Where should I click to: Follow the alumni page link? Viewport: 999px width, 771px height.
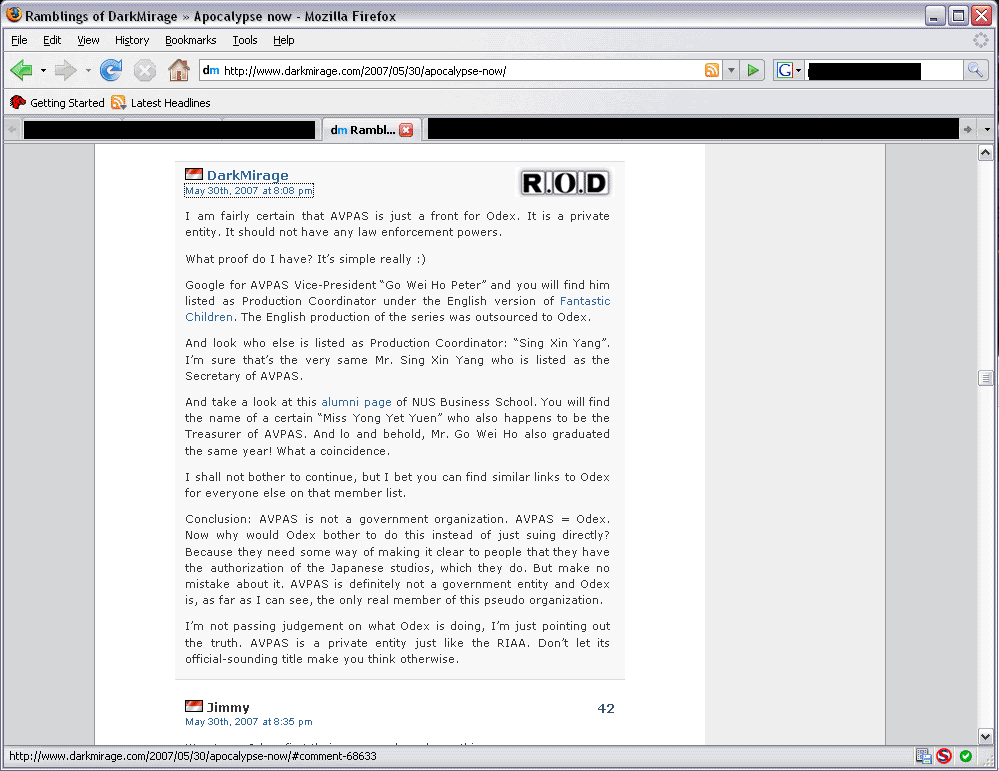coord(356,402)
